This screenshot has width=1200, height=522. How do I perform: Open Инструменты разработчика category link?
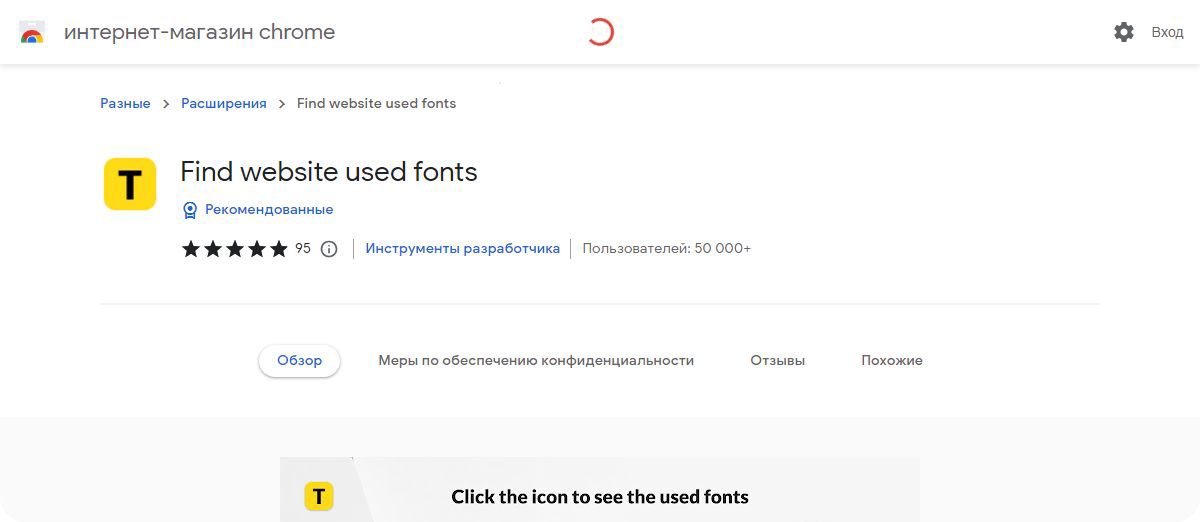(x=462, y=248)
